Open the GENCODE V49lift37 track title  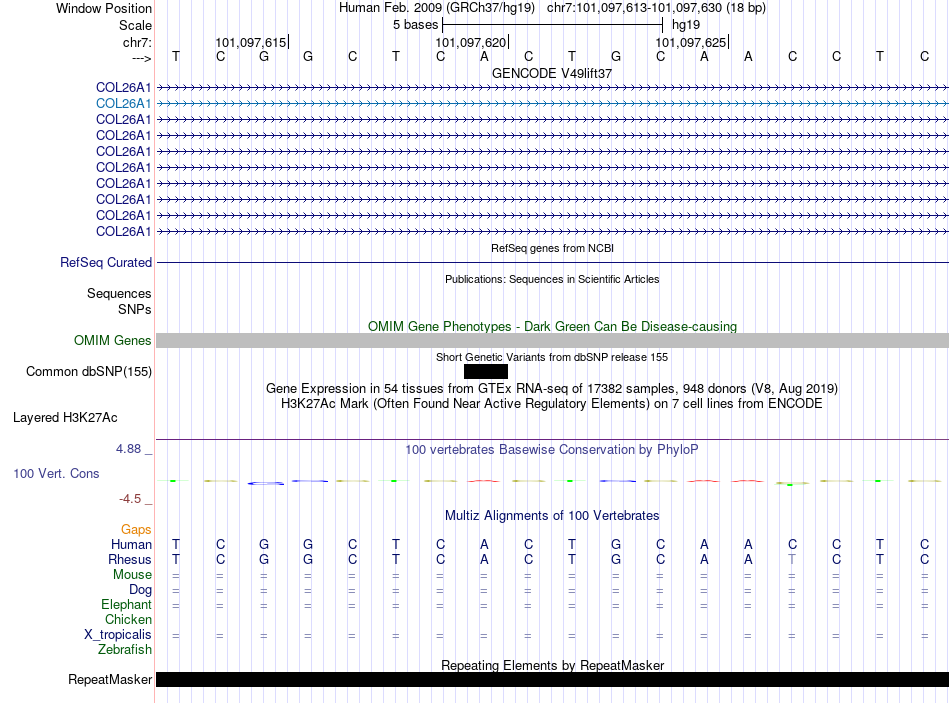tap(552, 73)
